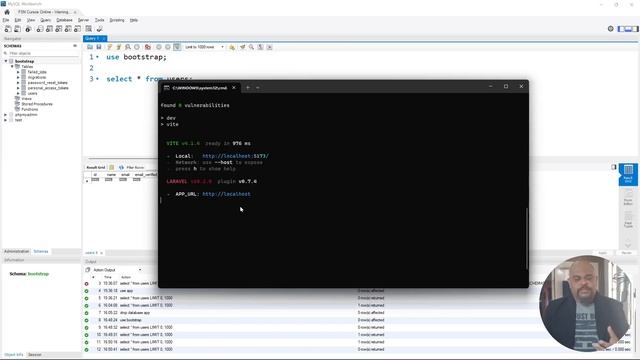The height and width of the screenshot is (360, 640).
Task: Select Functions in the schema tree
Action: pyautogui.click(x=29, y=109)
